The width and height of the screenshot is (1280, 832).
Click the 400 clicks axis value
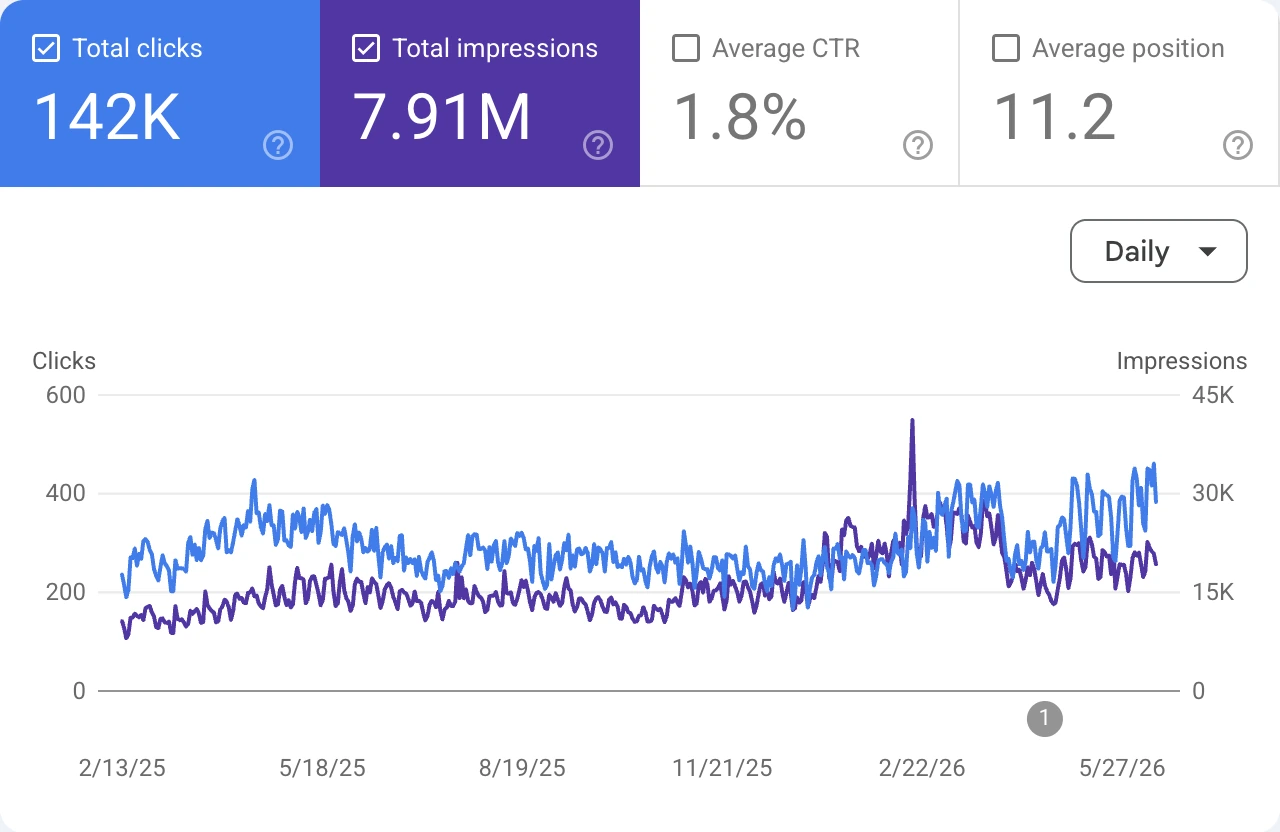(x=66, y=493)
